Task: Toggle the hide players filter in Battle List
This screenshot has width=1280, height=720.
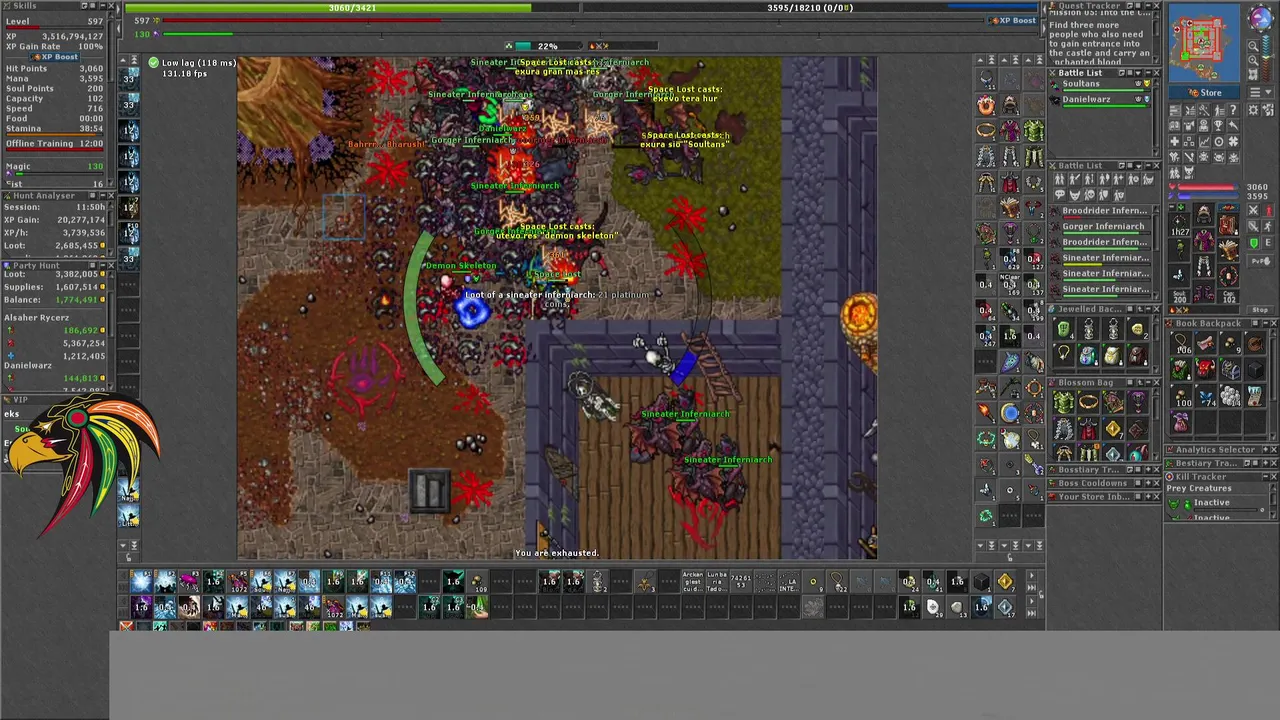Action: pyautogui.click(x=1059, y=179)
